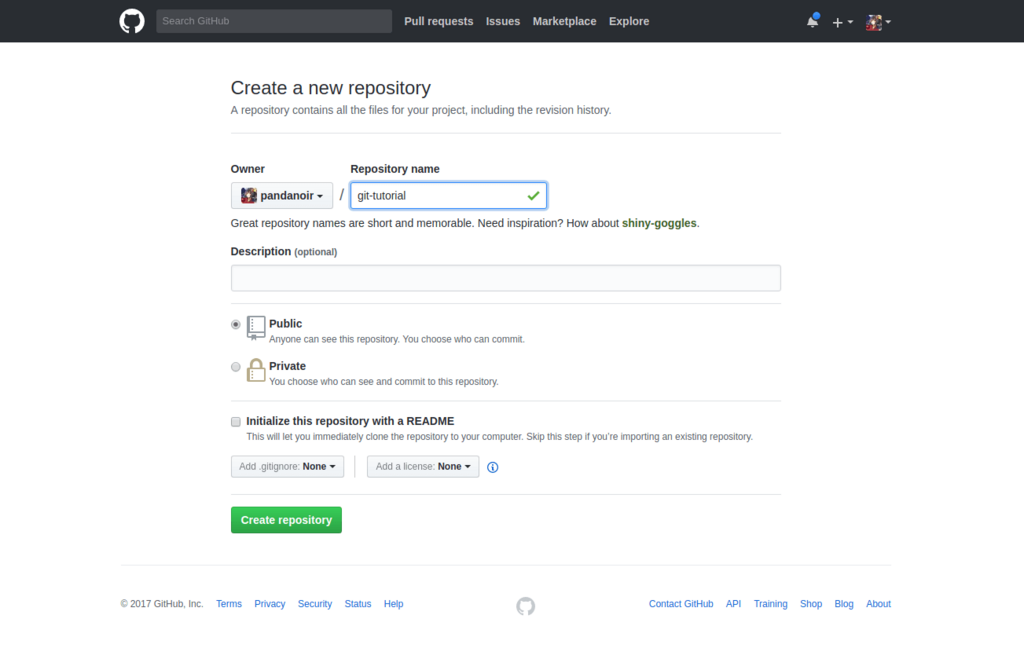Image resolution: width=1024 pixels, height=659 pixels.
Task: Open the plus create-new menu
Action: tap(842, 22)
